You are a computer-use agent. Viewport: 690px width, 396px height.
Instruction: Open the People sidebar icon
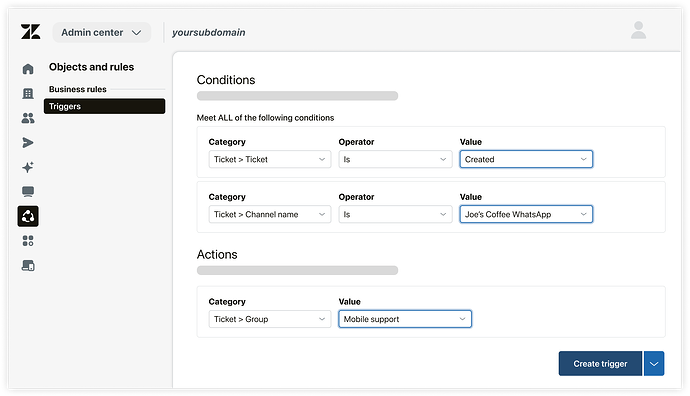[x=28, y=118]
